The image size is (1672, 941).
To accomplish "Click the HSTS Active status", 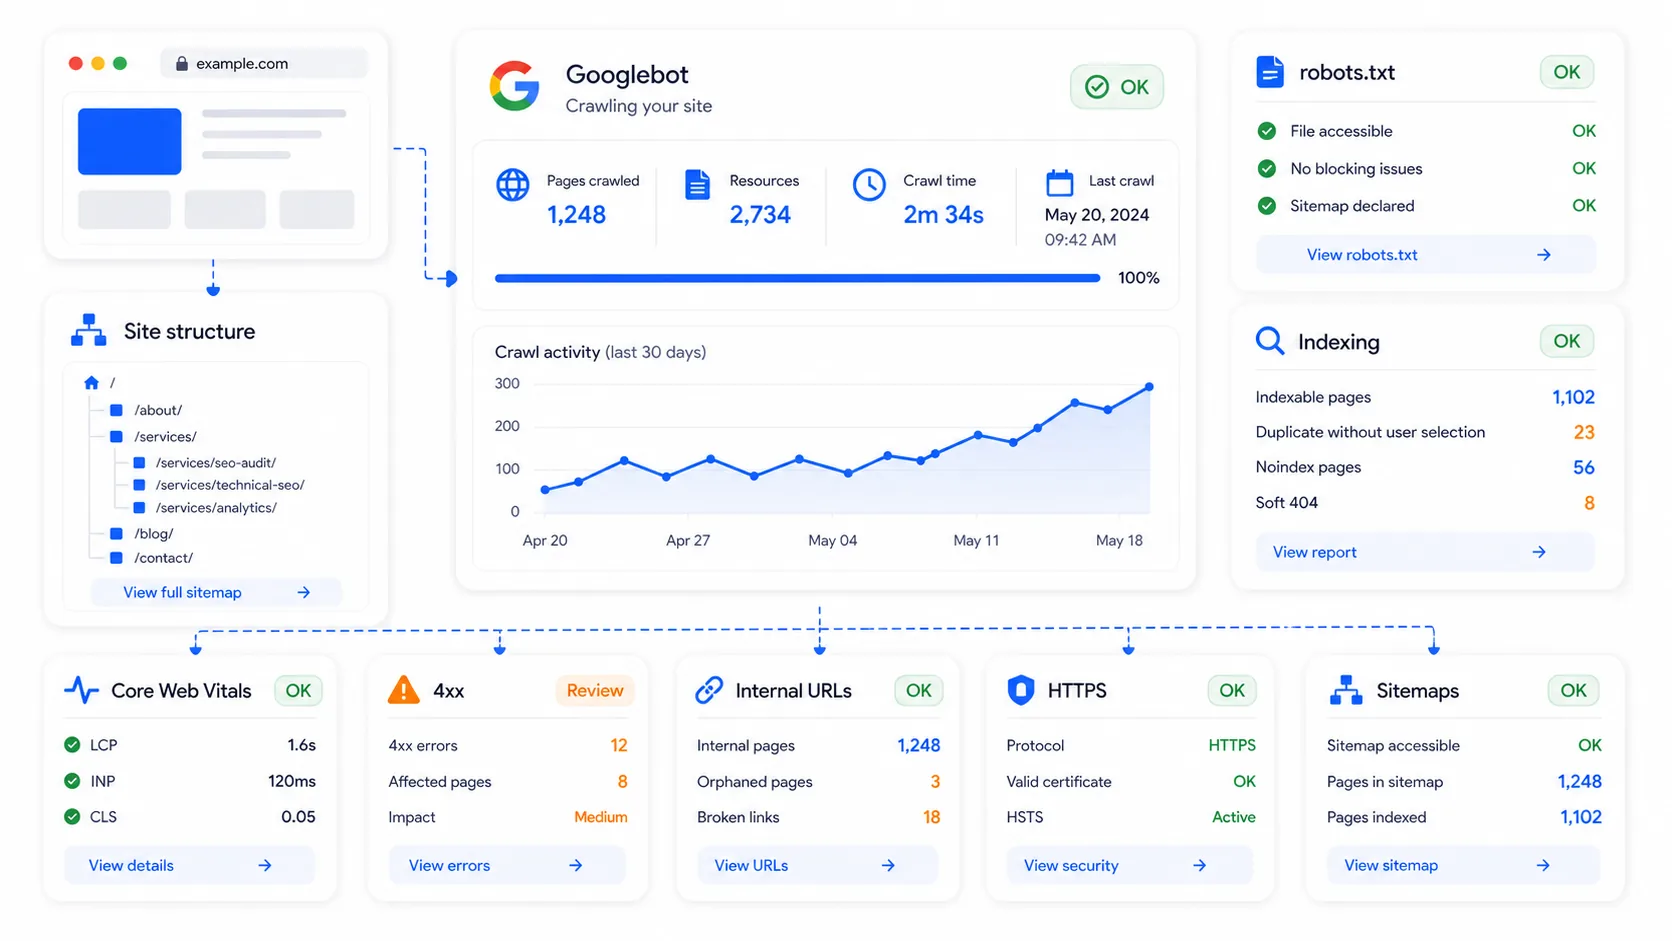I will pyautogui.click(x=1234, y=817).
